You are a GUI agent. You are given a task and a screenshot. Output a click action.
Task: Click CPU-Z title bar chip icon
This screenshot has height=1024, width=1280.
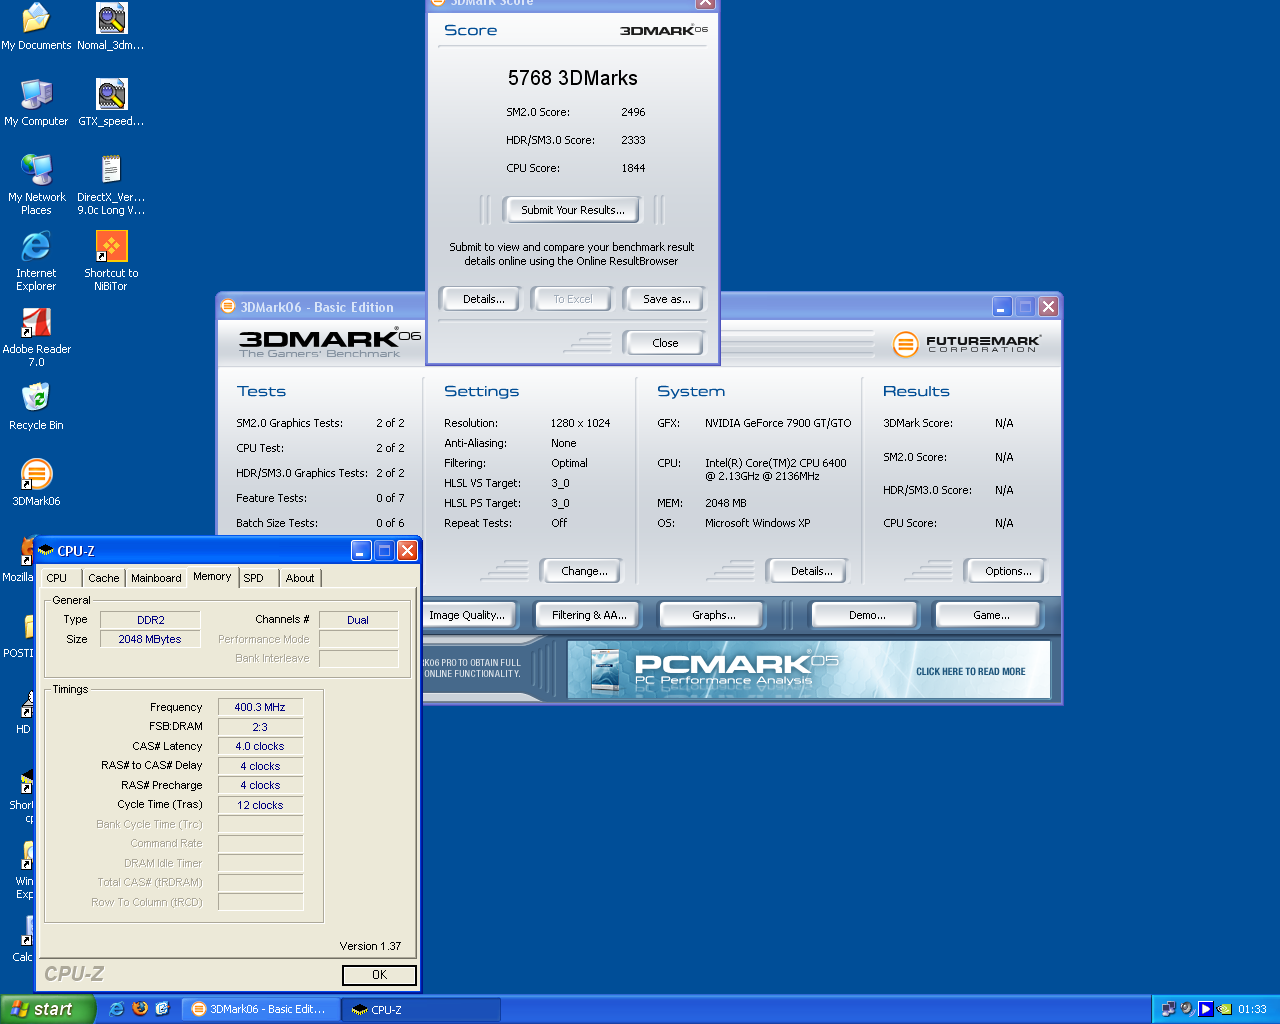click(45, 551)
